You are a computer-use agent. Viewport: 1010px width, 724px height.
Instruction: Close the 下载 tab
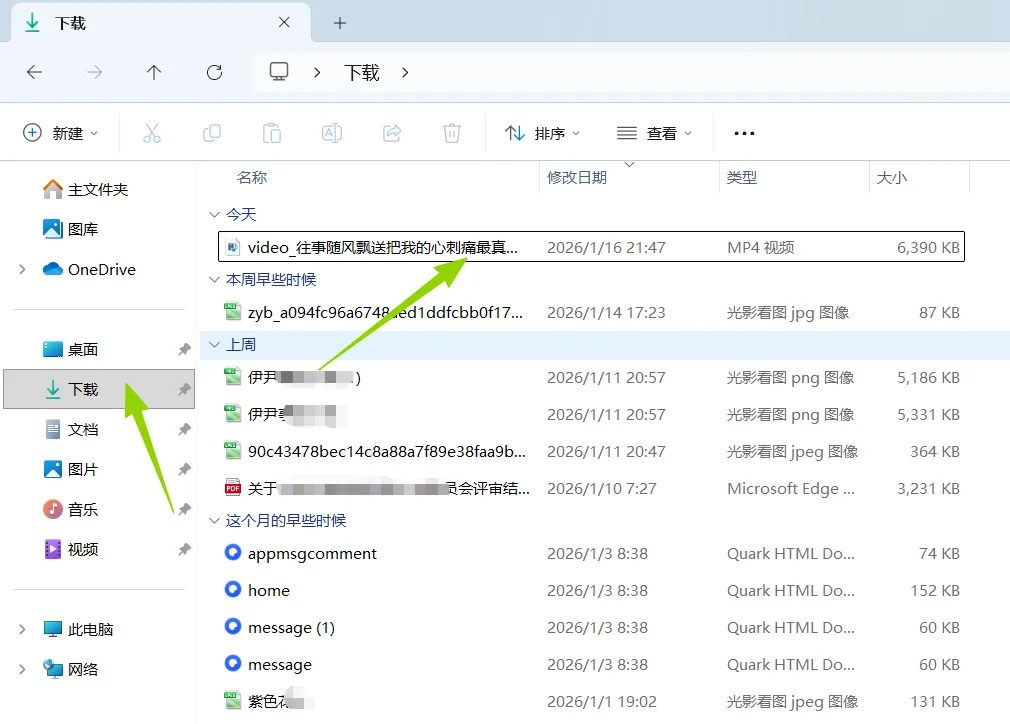[x=284, y=23]
